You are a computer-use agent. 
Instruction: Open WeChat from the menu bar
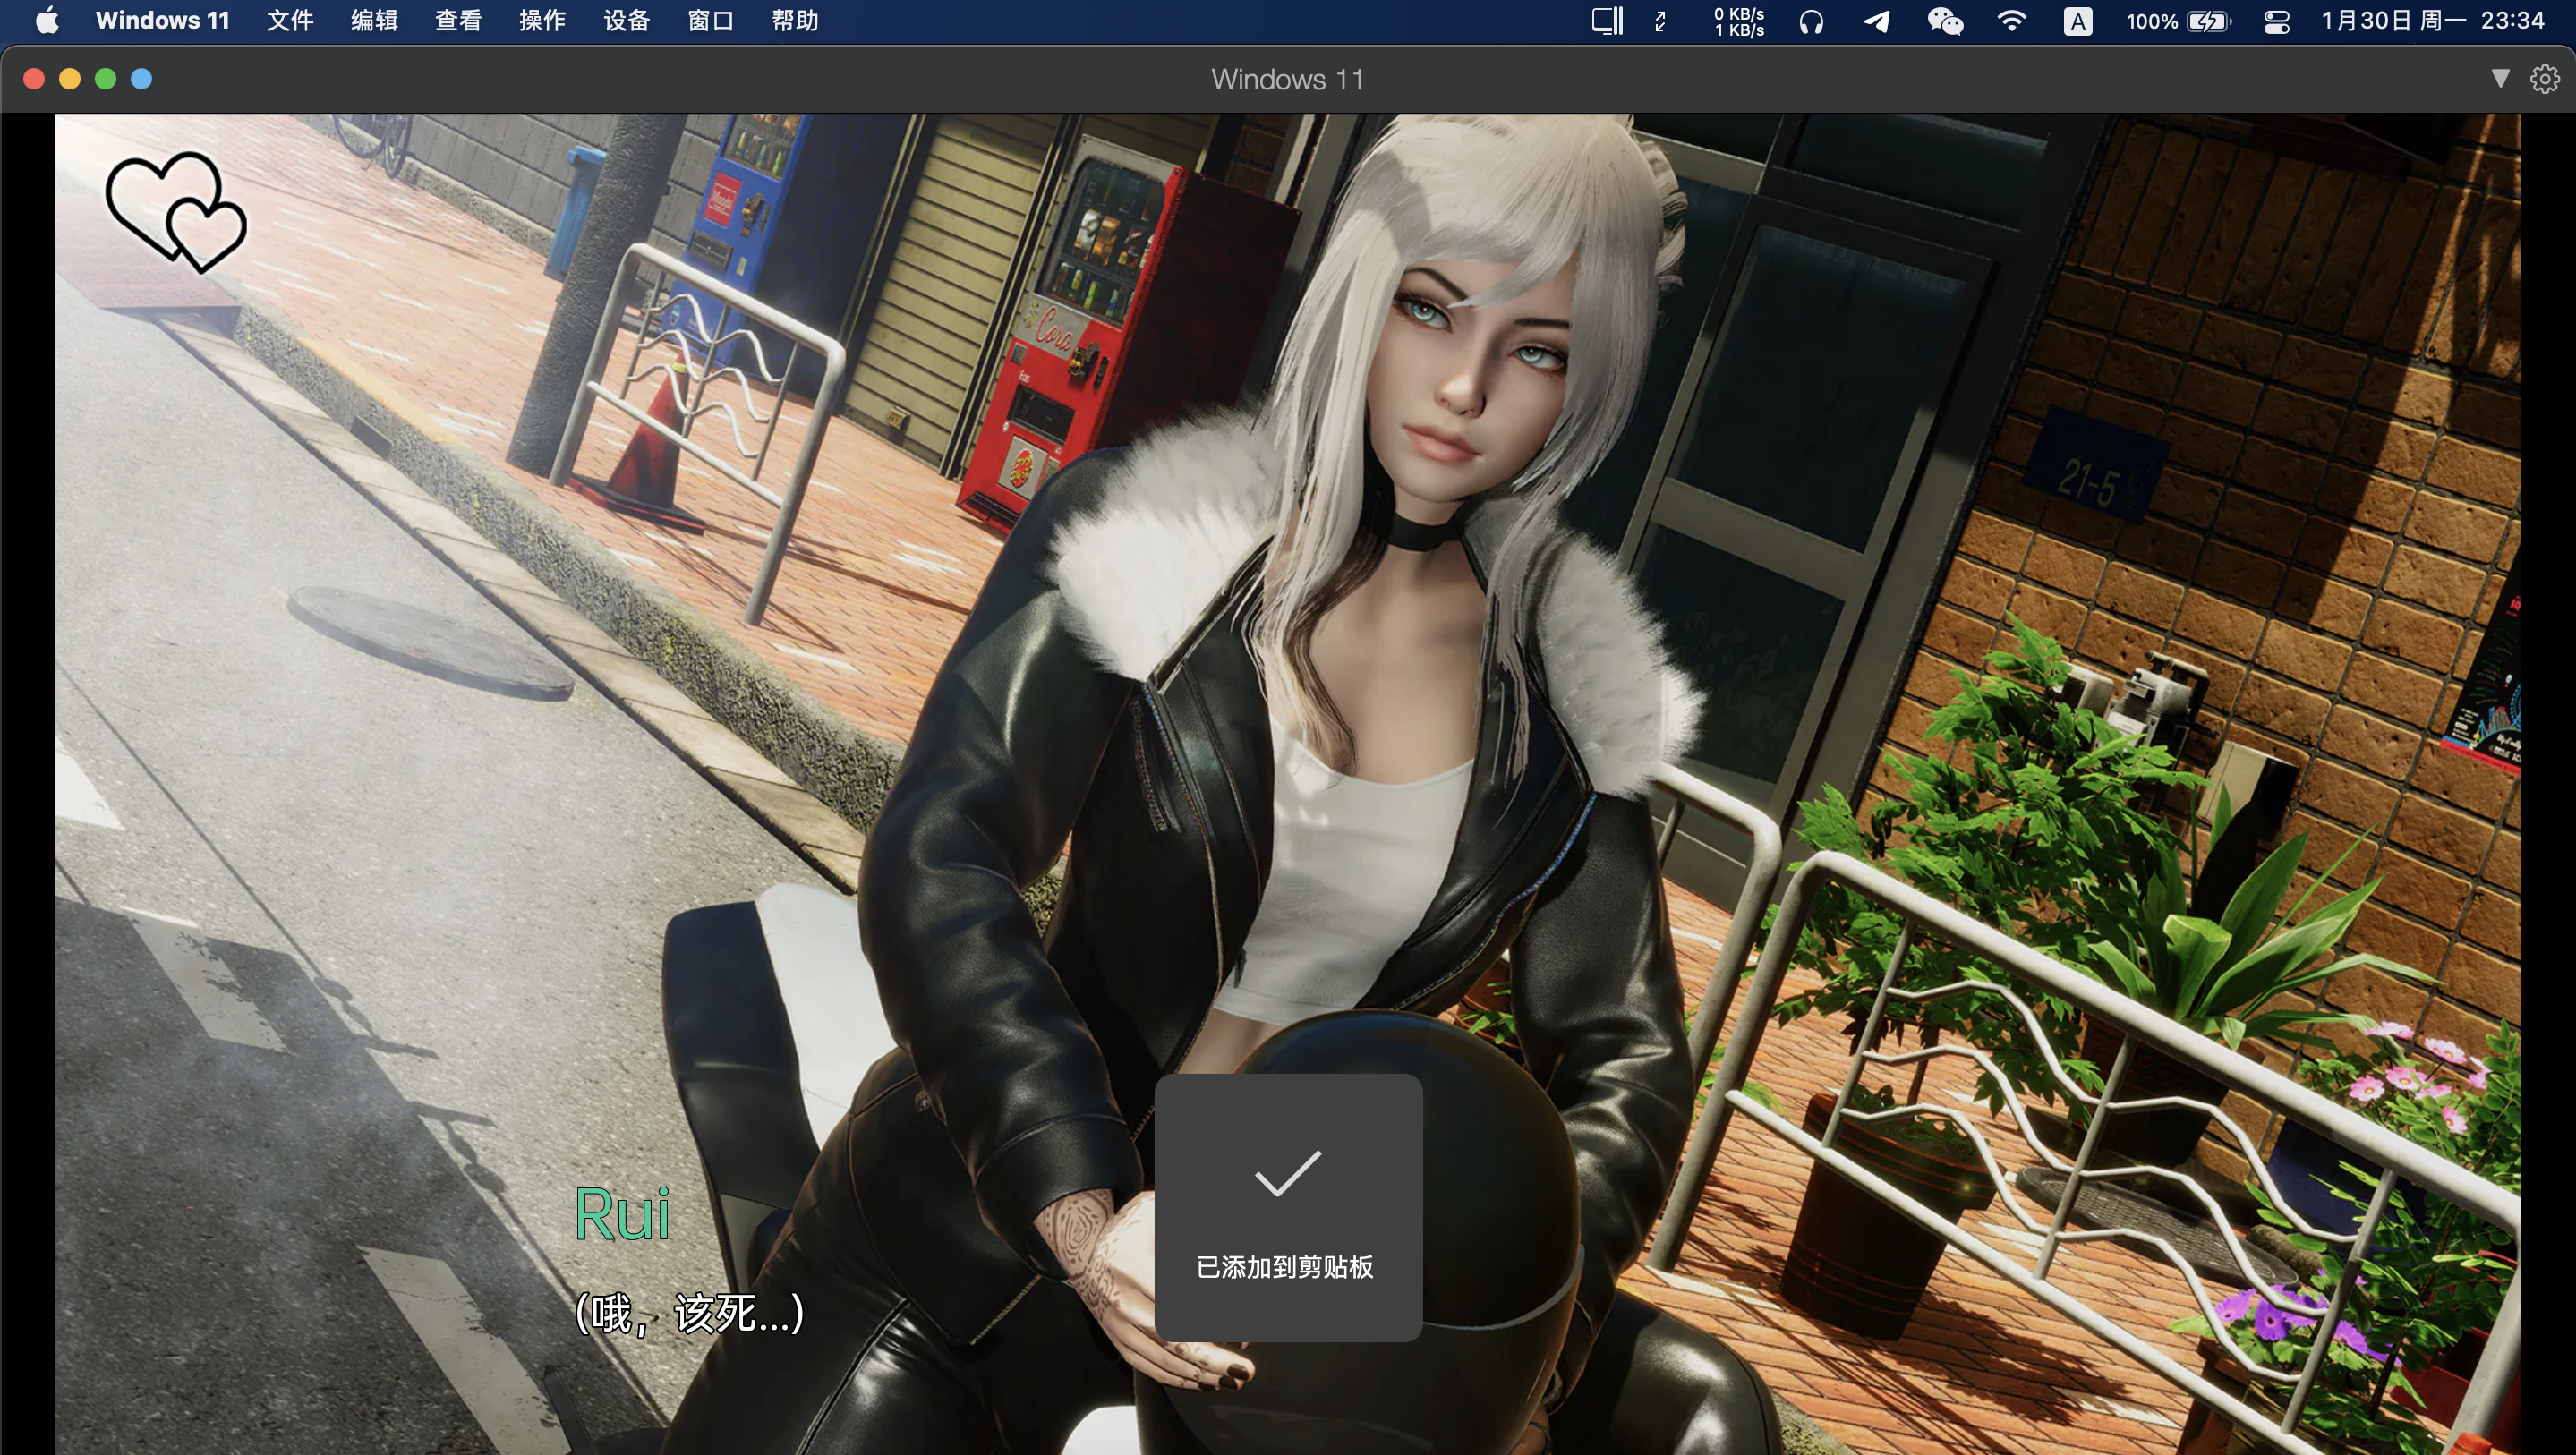pos(1944,21)
